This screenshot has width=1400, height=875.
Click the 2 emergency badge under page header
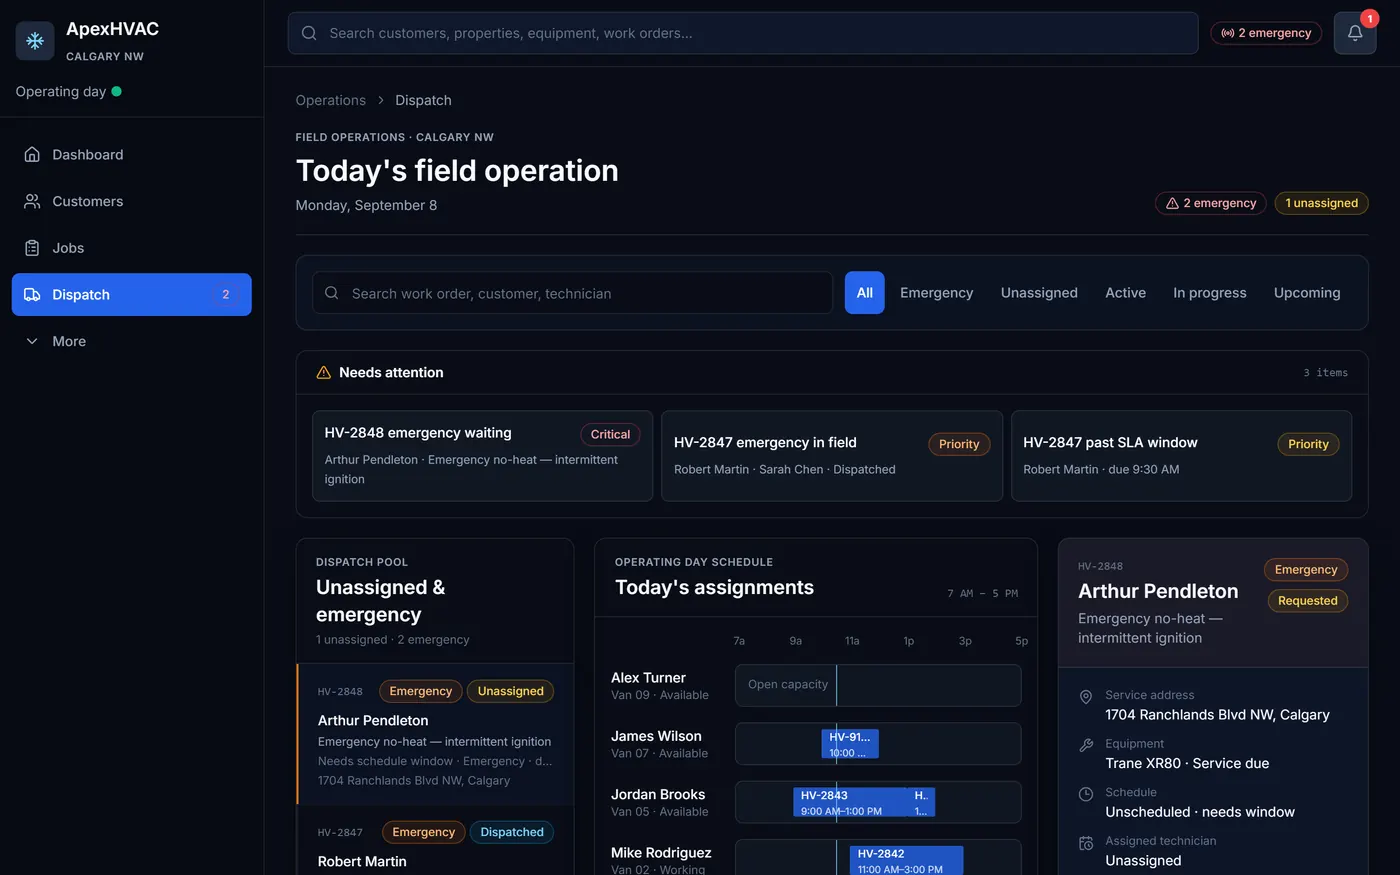click(1211, 203)
